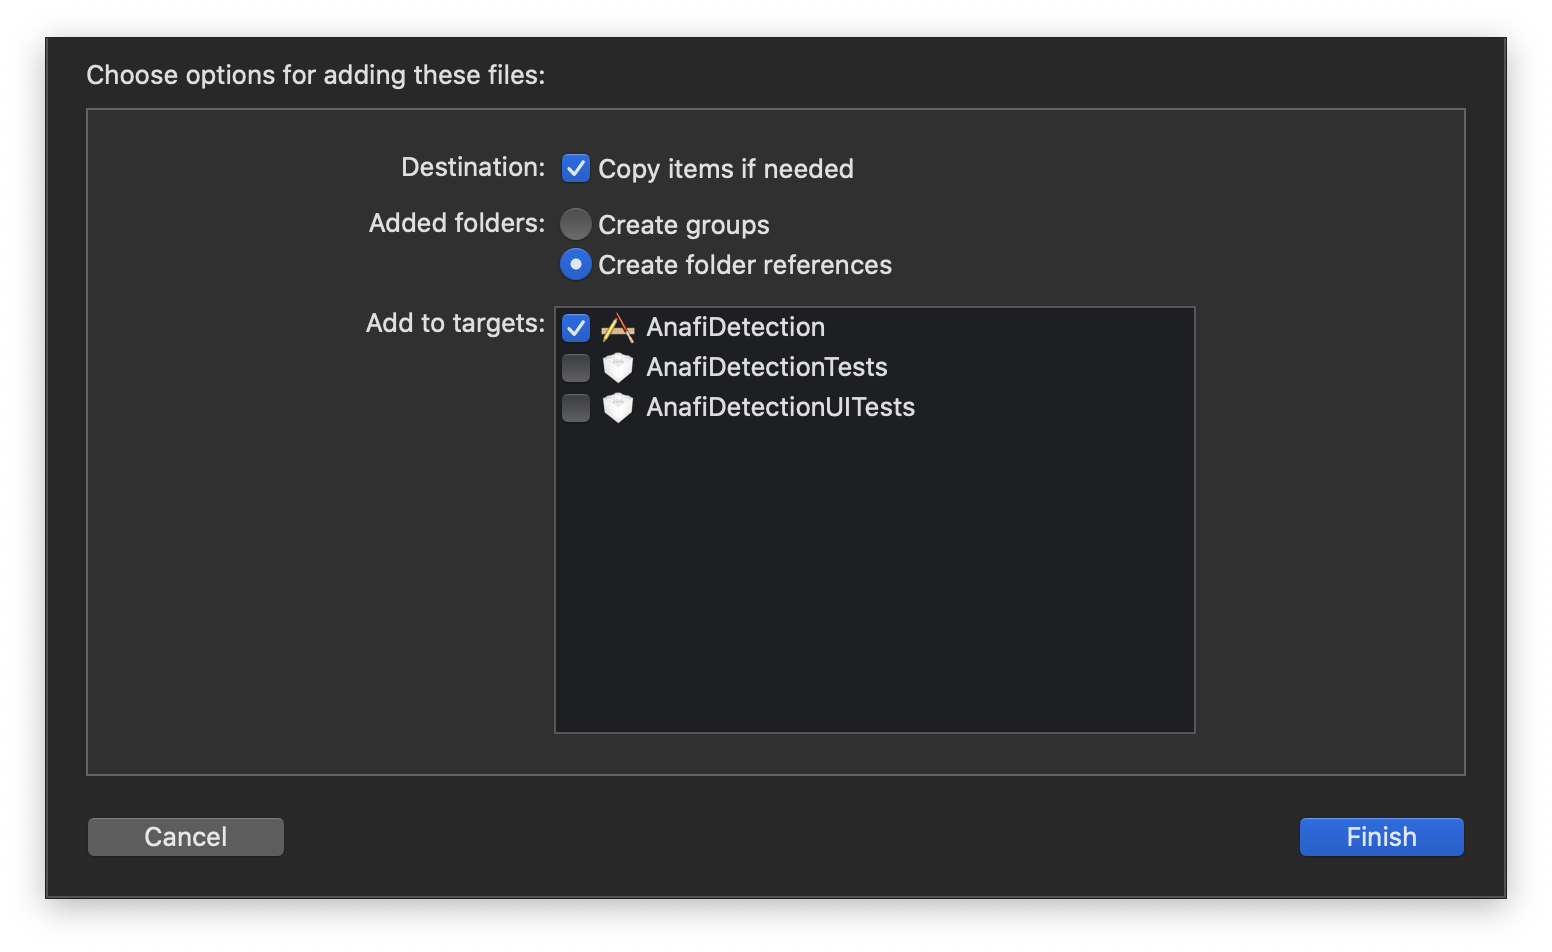
Task: Select the AnafiDetectionUITests row name
Action: (x=781, y=407)
